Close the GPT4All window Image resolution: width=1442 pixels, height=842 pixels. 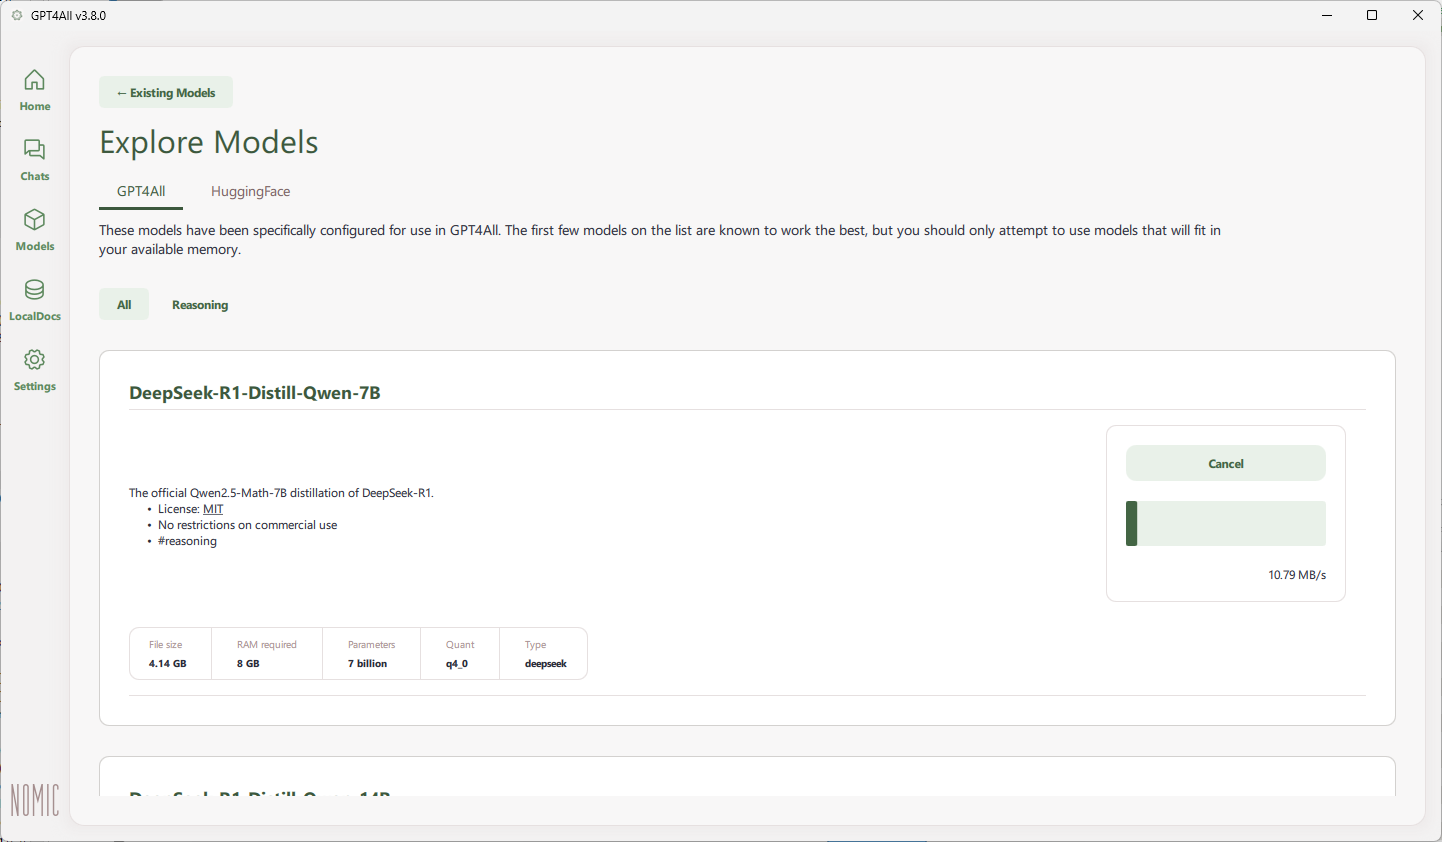1418,15
